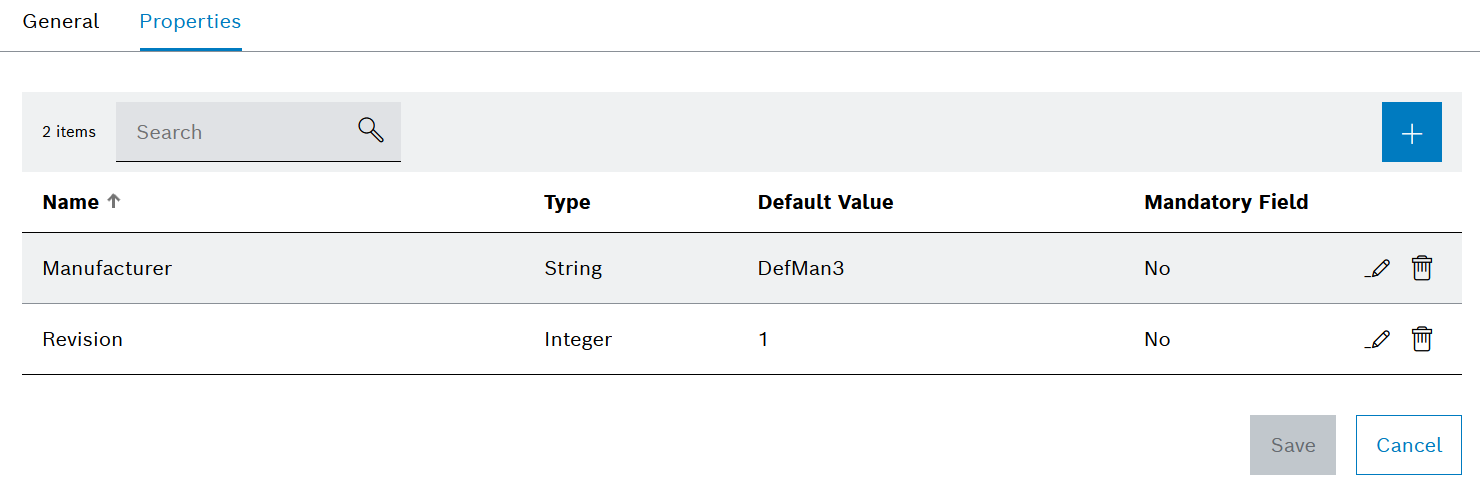Click the Integer type cell
1480x485 pixels.
click(x=578, y=339)
